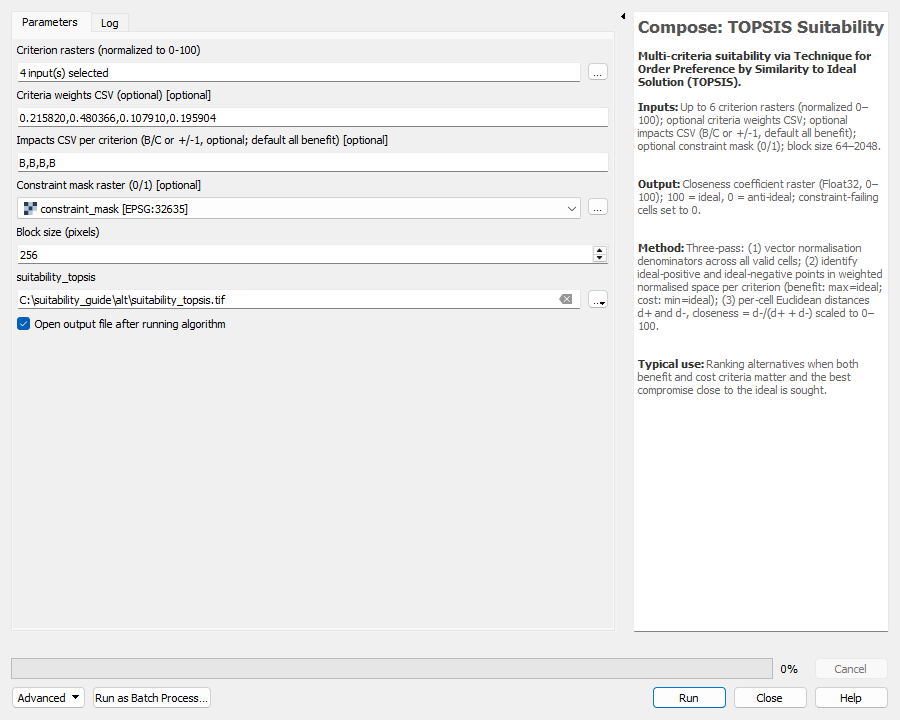Click the Compose: TOPSIS Suitability heading
This screenshot has width=900, height=720.
(x=761, y=28)
